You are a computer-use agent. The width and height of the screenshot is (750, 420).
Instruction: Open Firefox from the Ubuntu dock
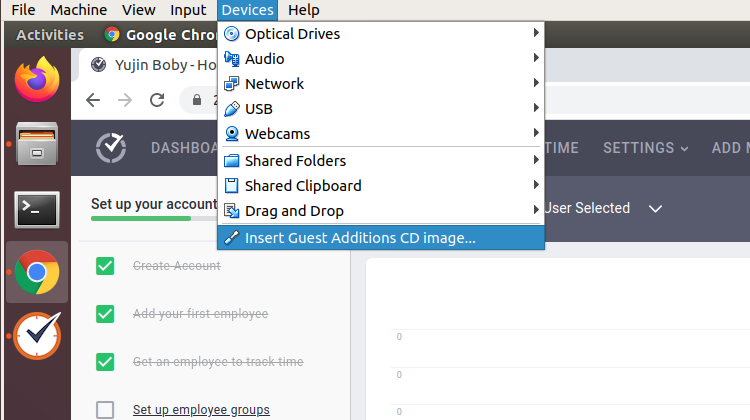(x=36, y=82)
